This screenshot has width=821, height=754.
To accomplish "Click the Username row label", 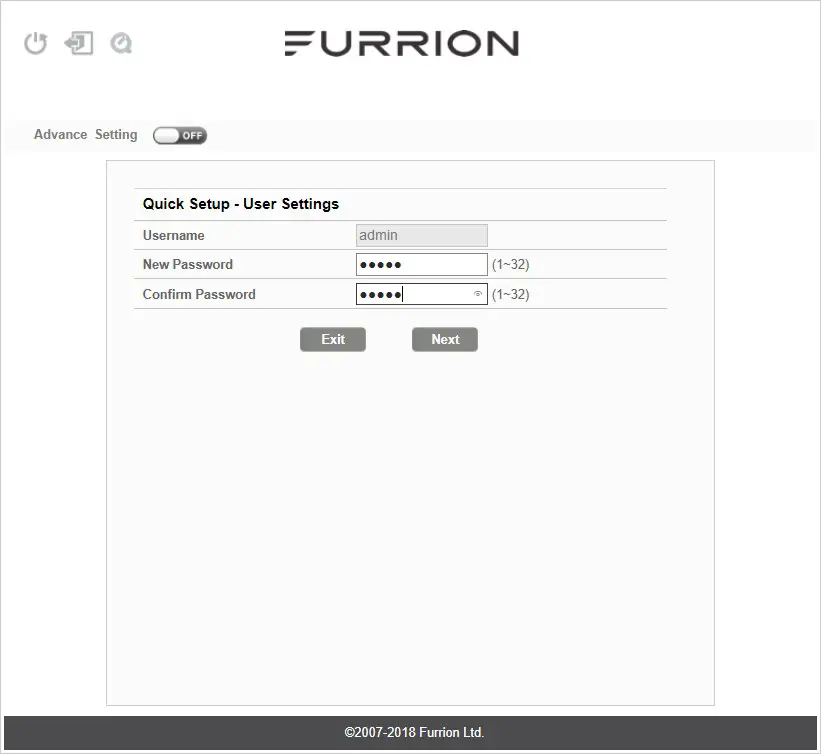I will (173, 235).
